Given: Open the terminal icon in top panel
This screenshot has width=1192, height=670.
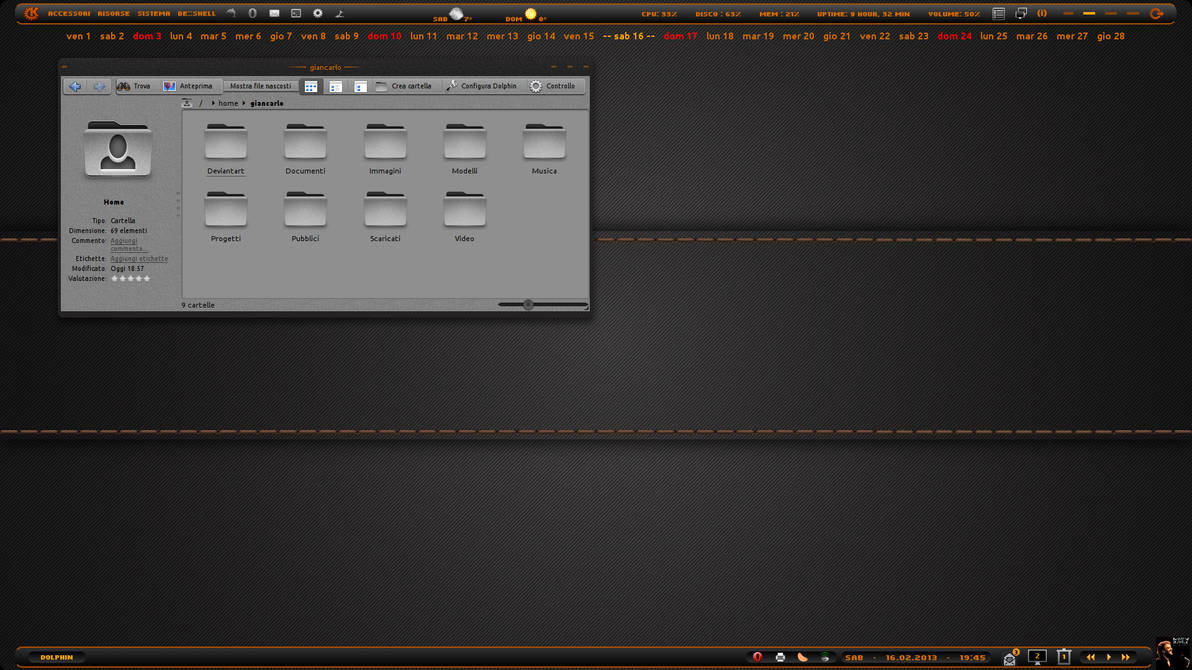Looking at the screenshot, I should [x=296, y=14].
